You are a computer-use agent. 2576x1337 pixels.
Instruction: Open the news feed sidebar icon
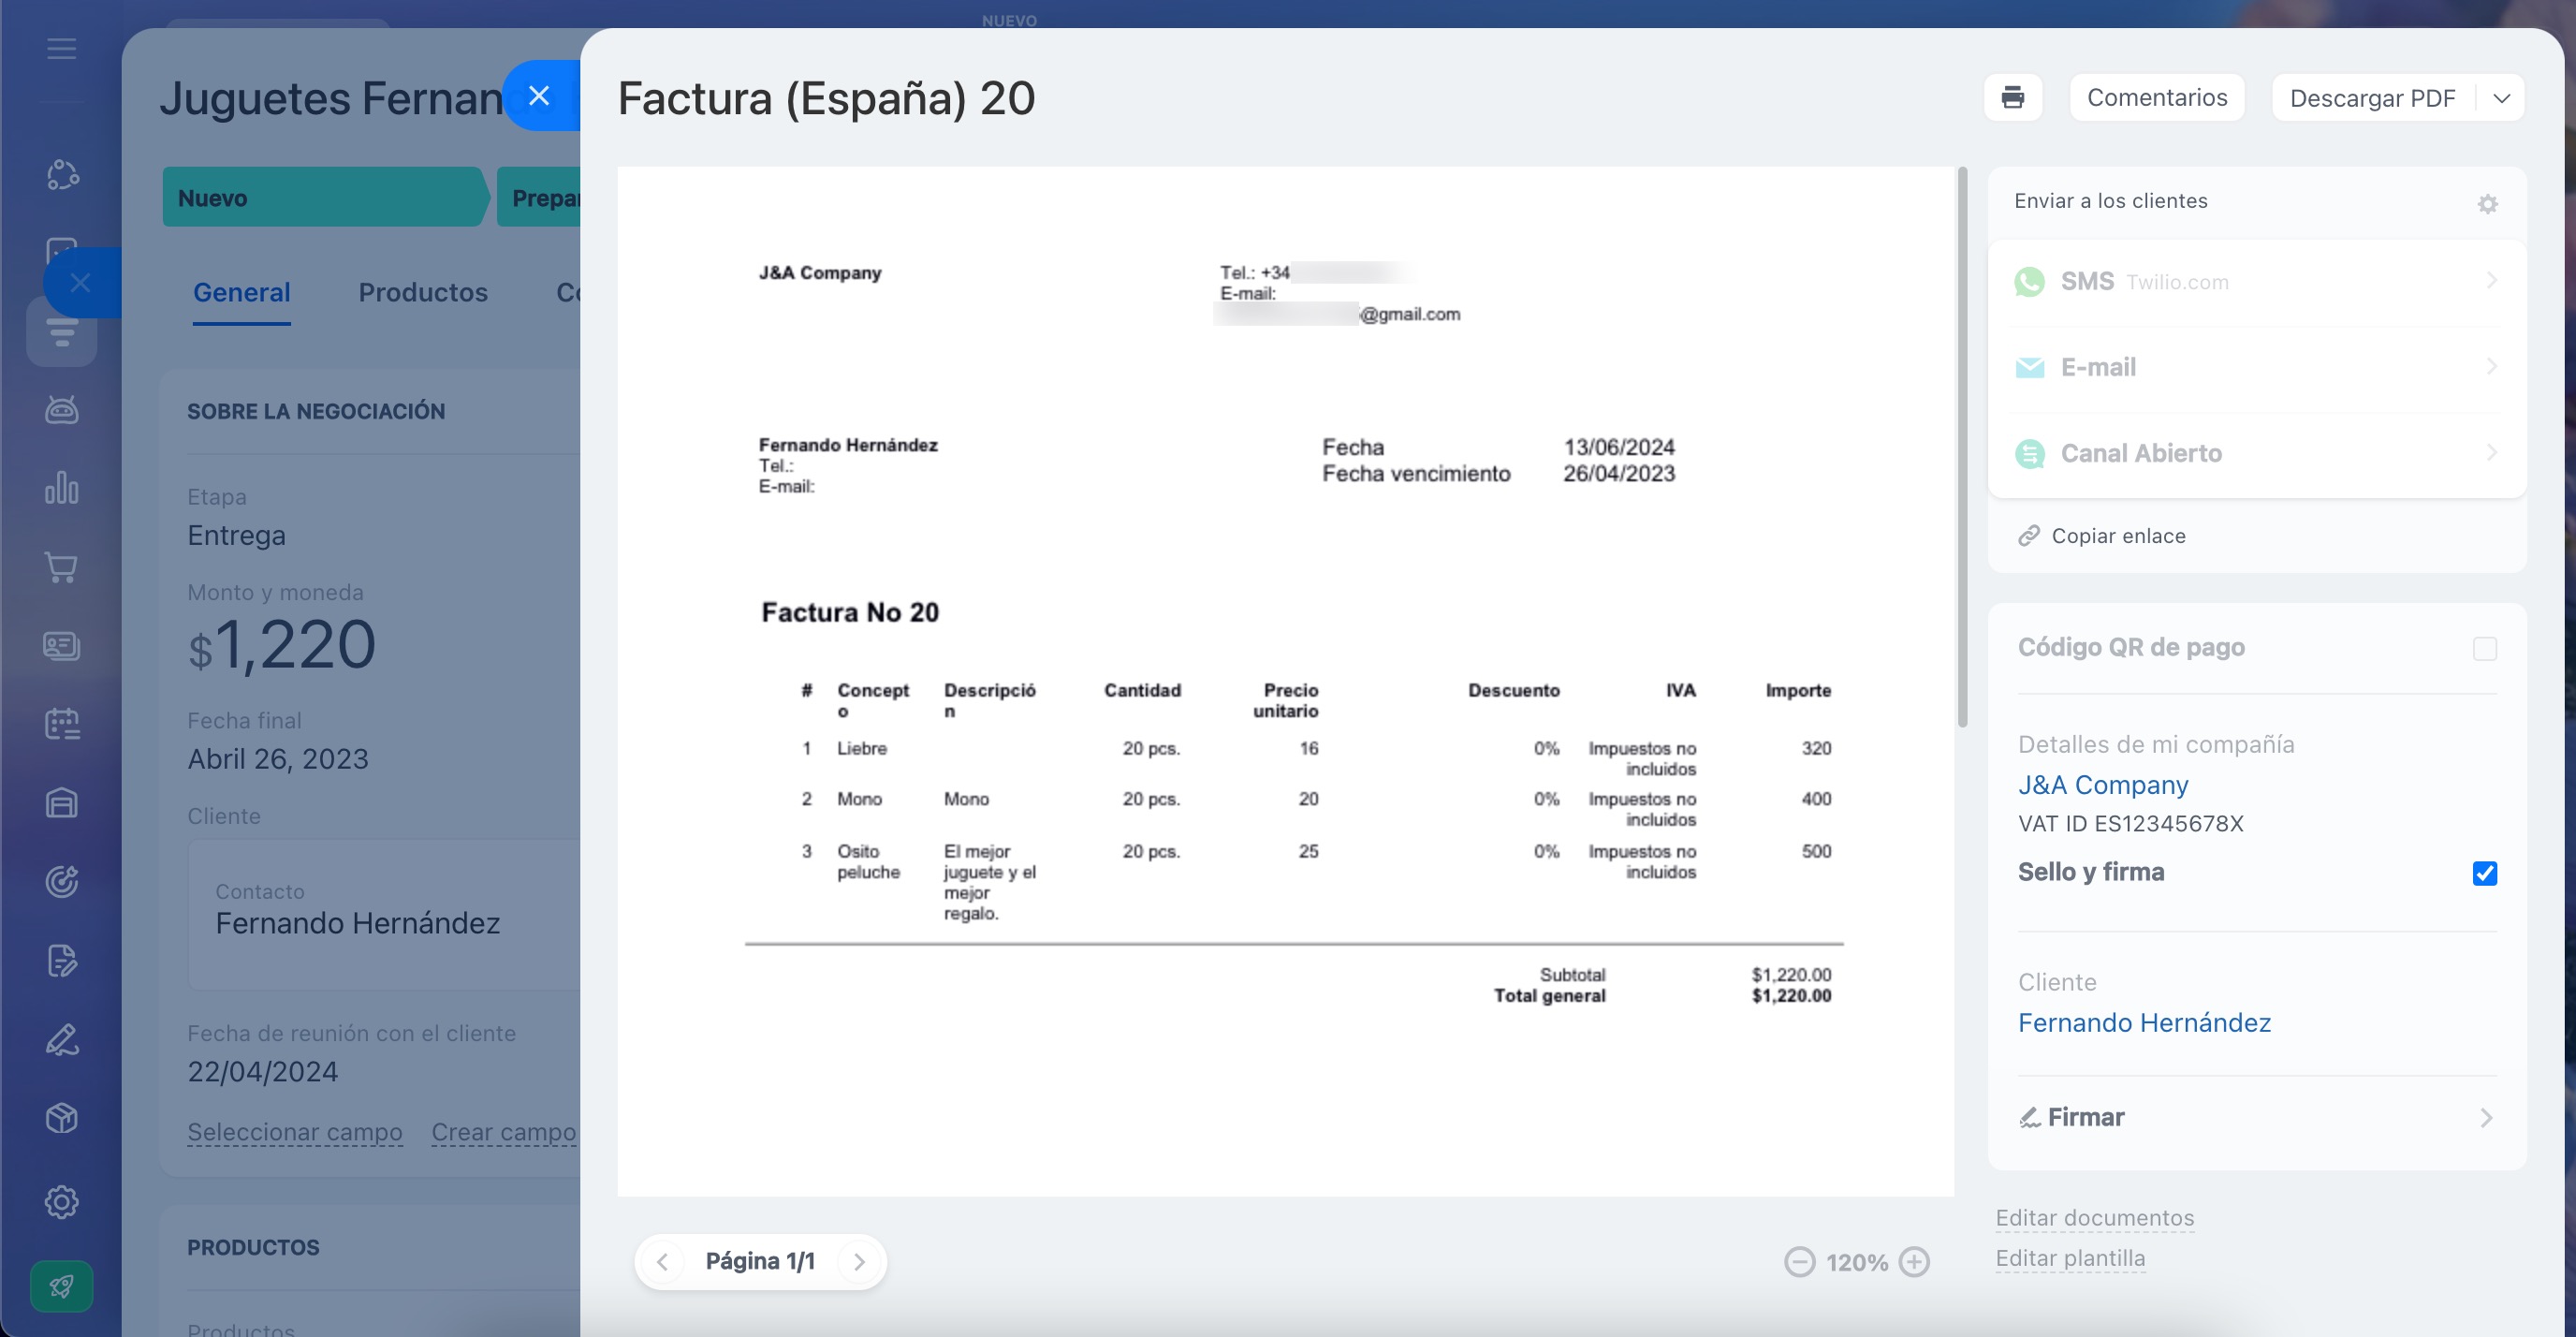(62, 646)
